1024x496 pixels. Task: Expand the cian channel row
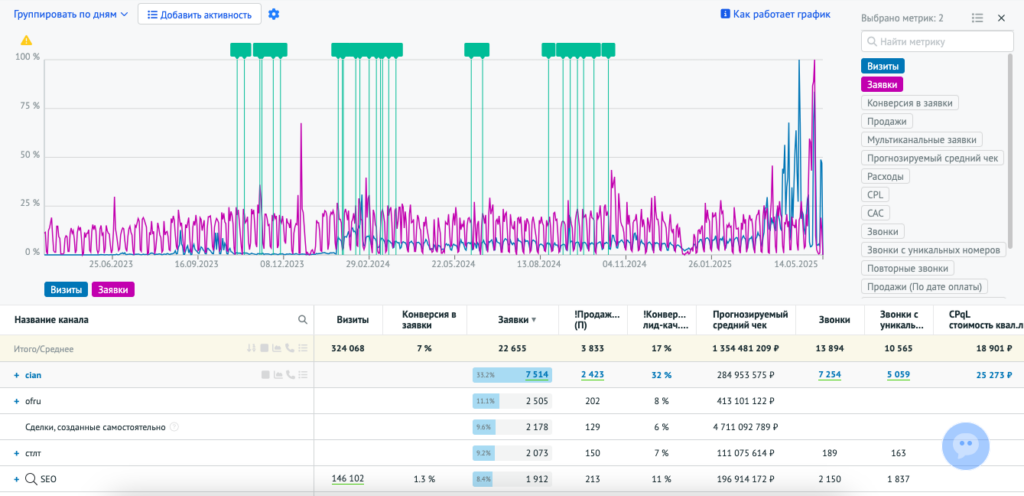(17, 375)
